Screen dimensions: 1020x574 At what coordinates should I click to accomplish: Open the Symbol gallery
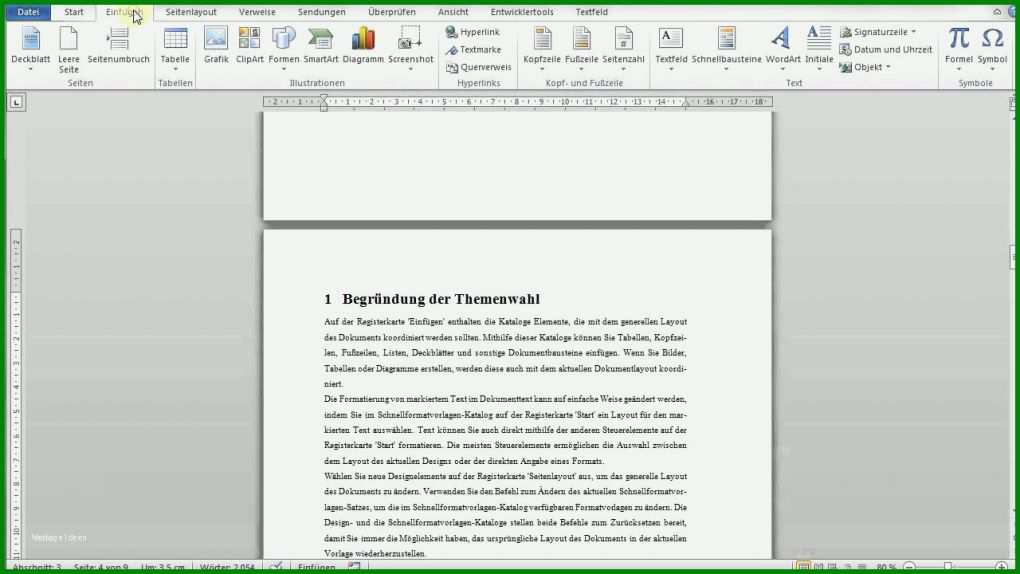(992, 49)
